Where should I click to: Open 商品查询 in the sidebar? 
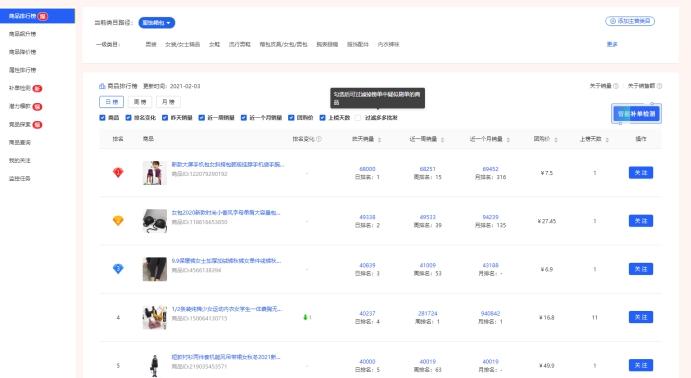click(20, 142)
